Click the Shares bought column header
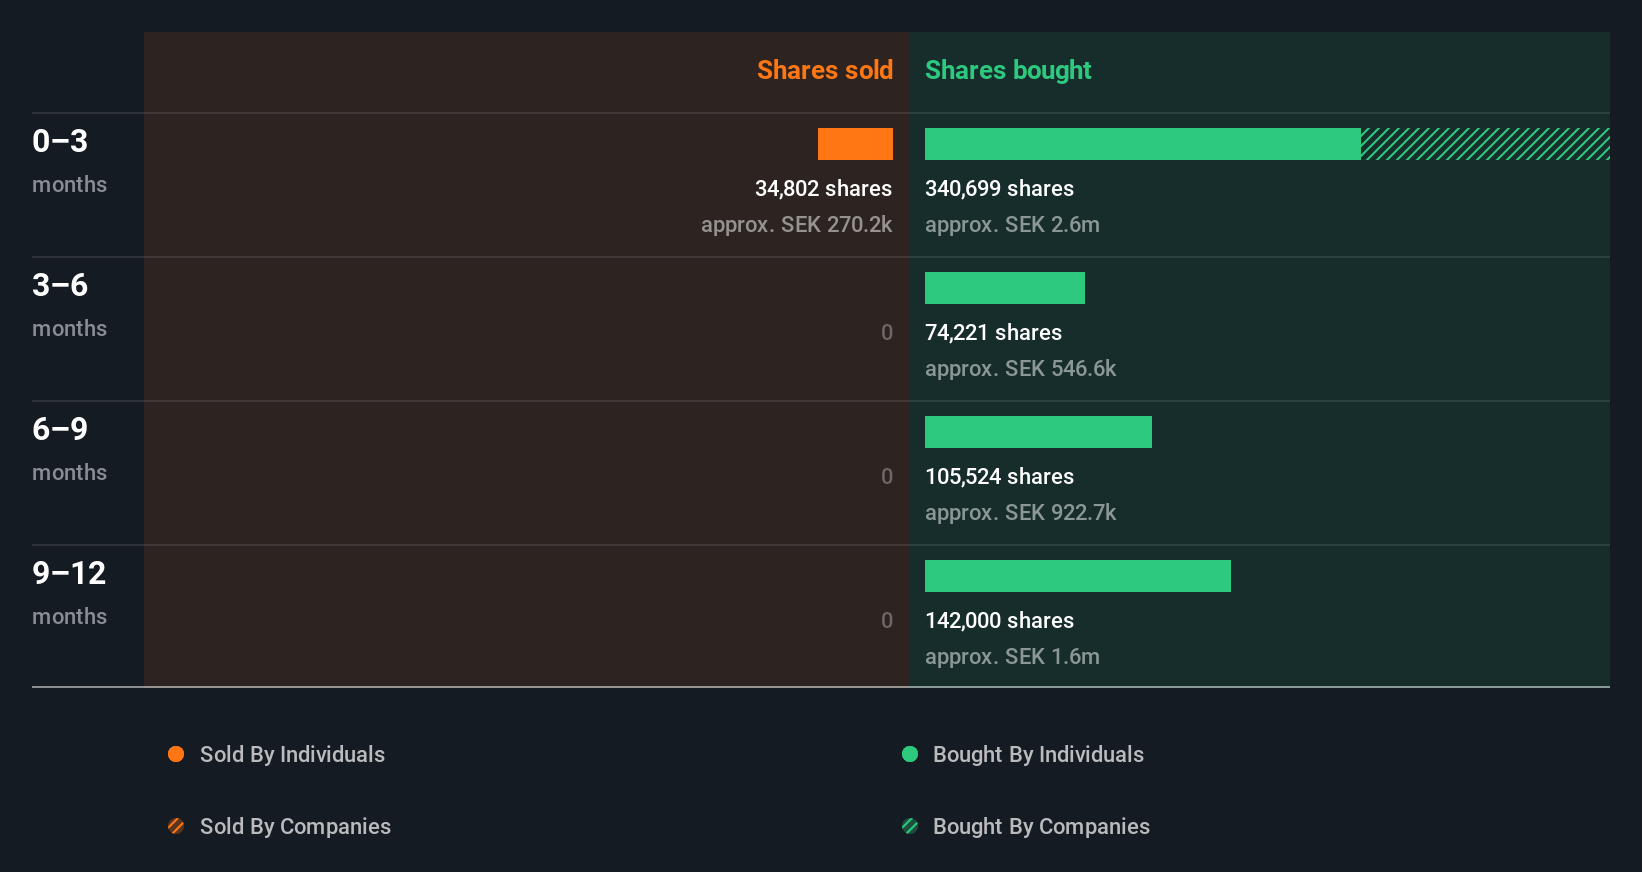Image resolution: width=1642 pixels, height=872 pixels. click(x=1008, y=70)
